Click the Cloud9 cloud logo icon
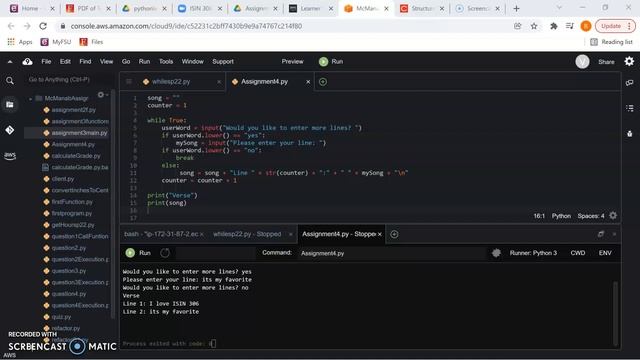 coord(27,62)
